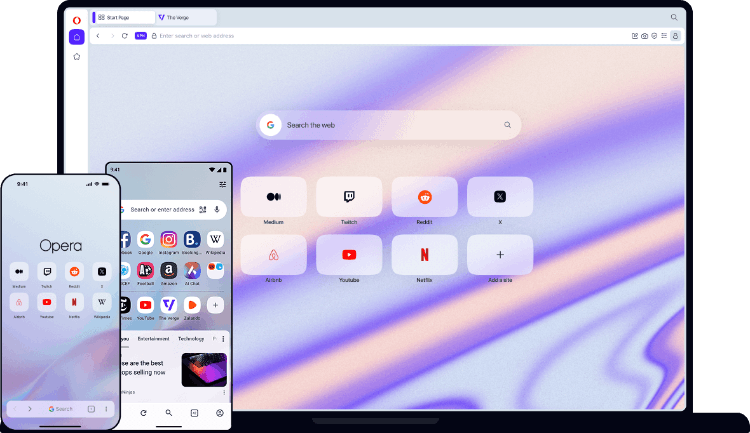Open the Airbnb speed dial tile on desktop
The height and width of the screenshot is (433, 750).
[273, 255]
